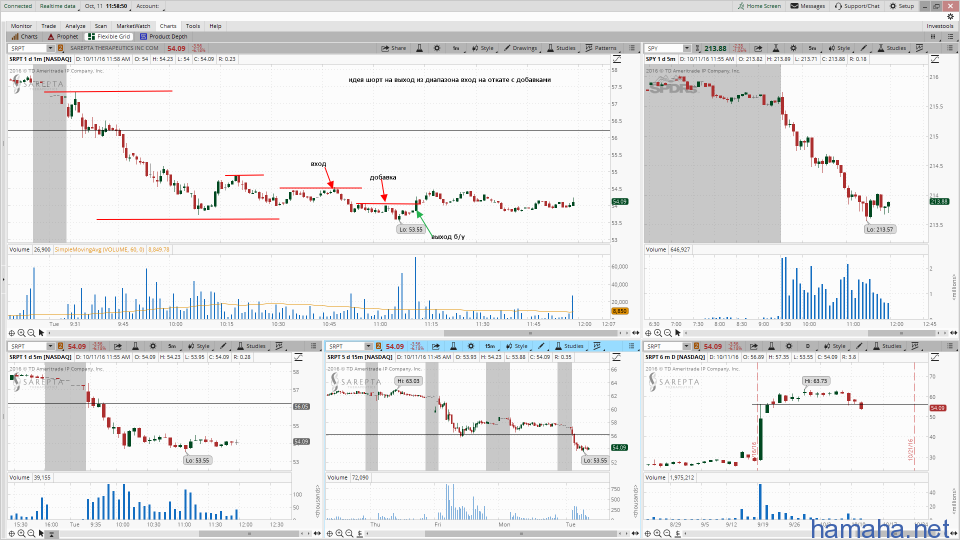This screenshot has width=960, height=540.
Task: Click the expand arrows right of SRPT 1m scrollbar
Action: pyautogui.click(x=636, y=333)
